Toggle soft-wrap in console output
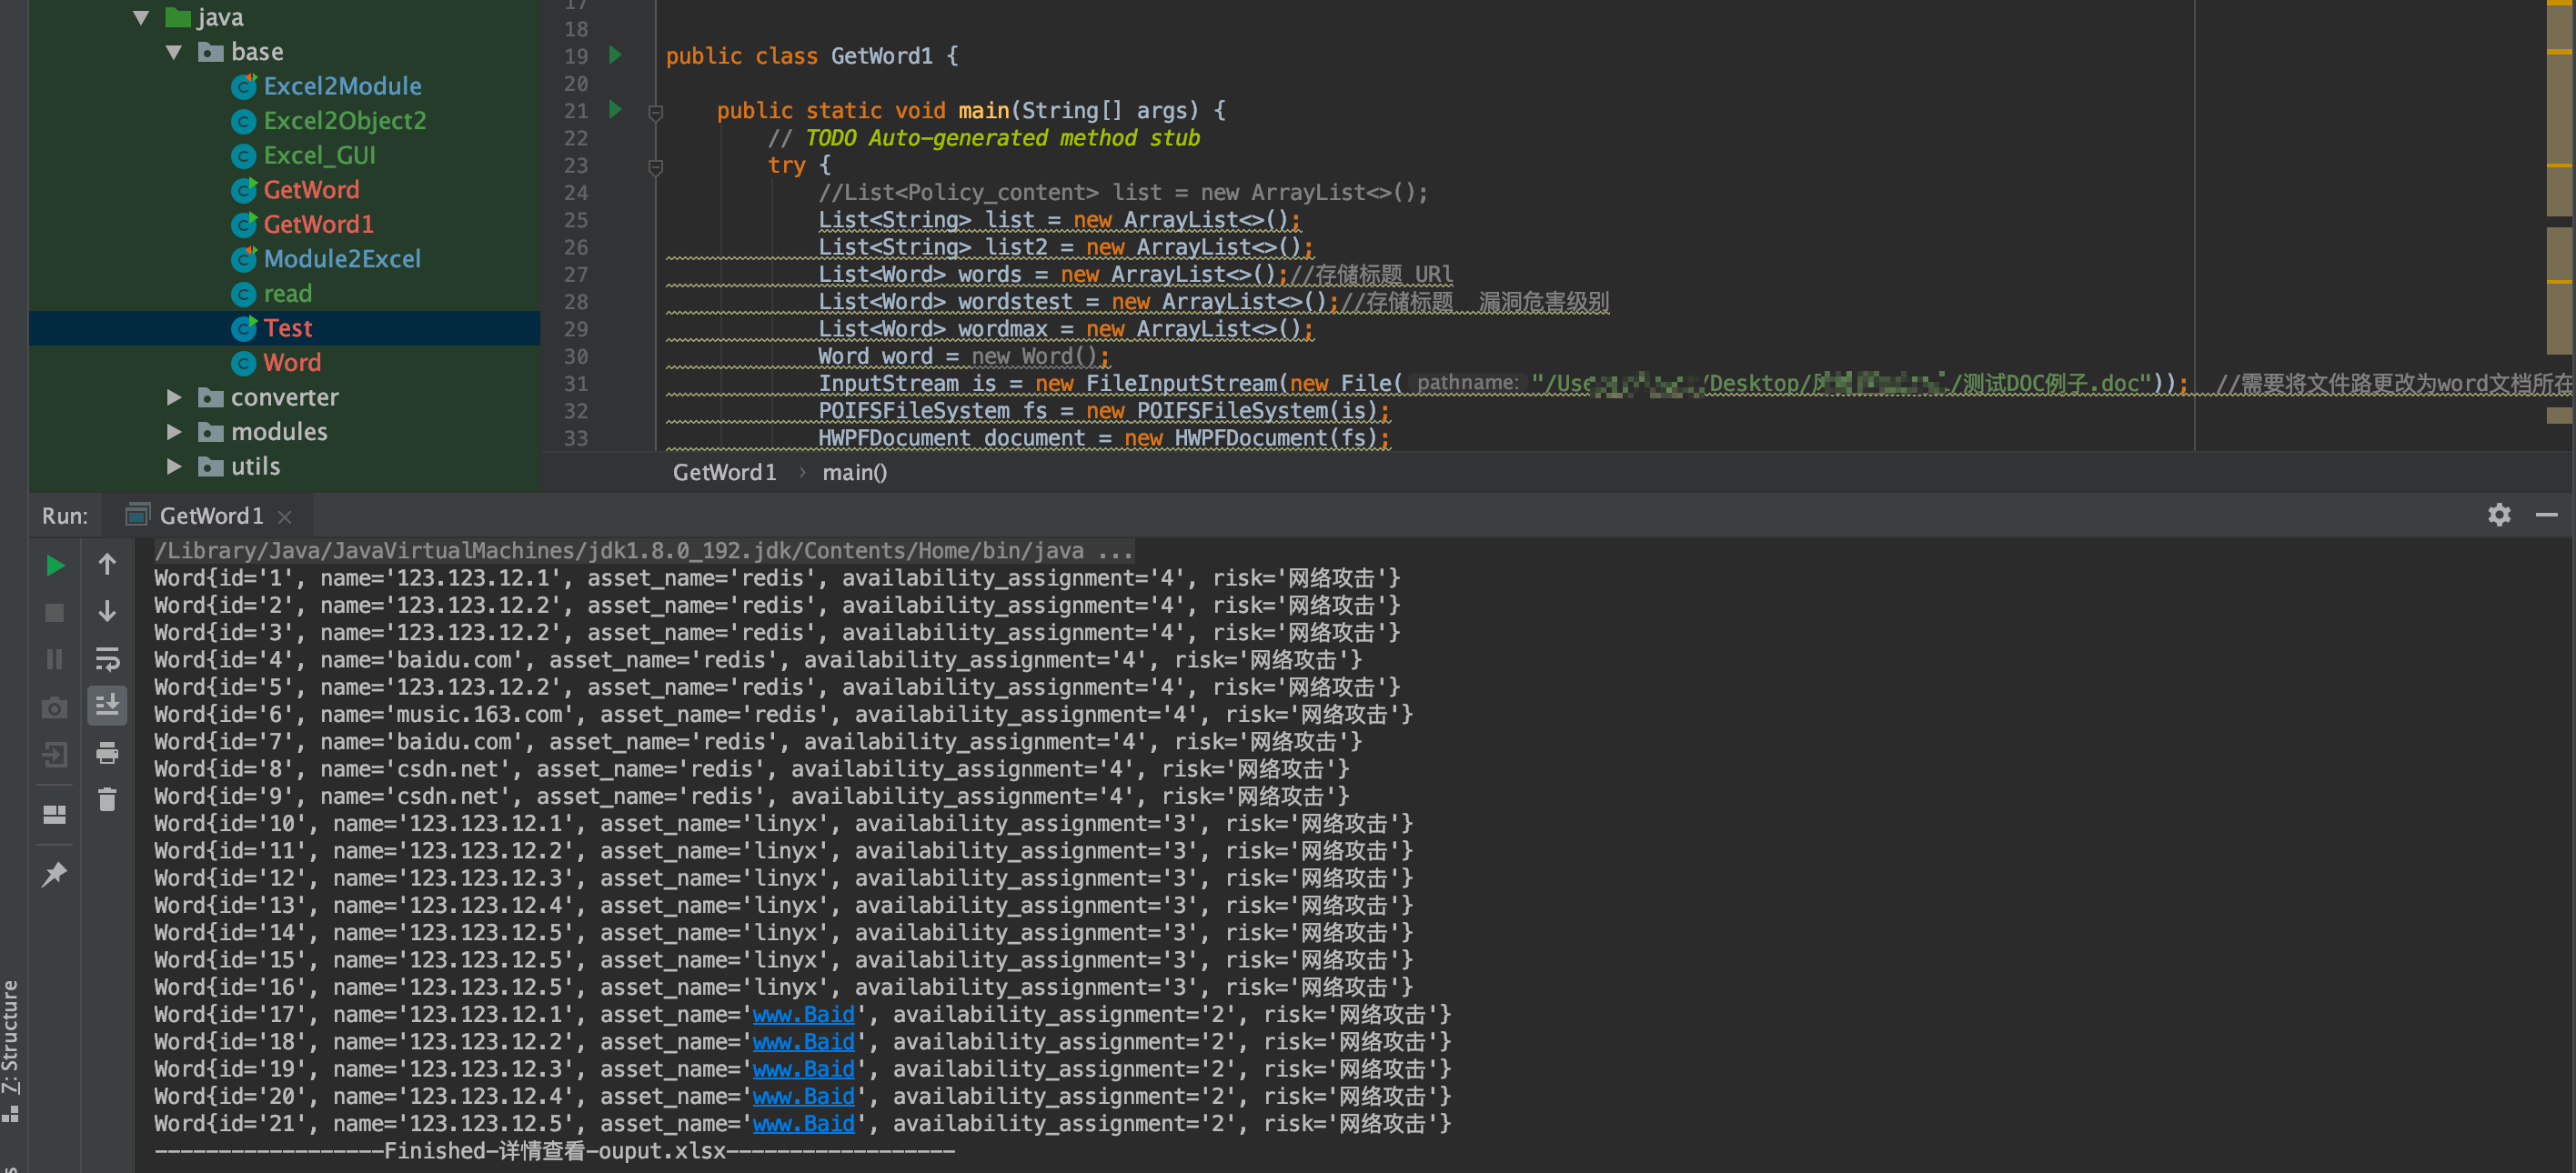2576x1173 pixels. coord(107,659)
